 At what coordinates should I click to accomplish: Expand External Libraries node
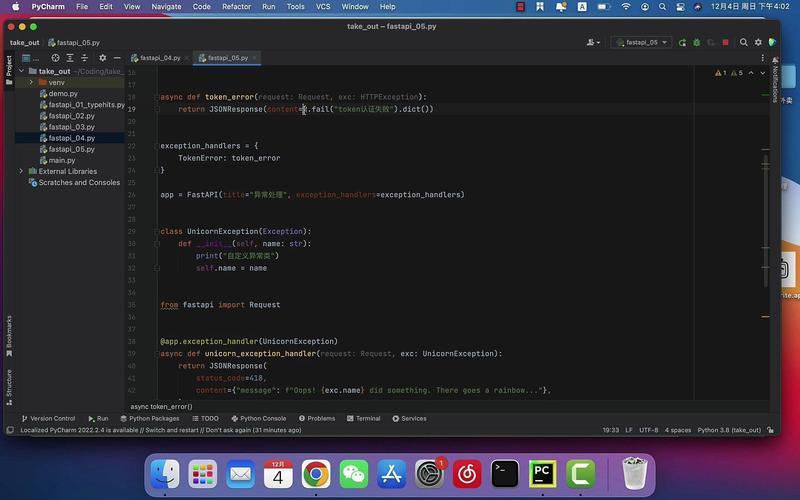click(x=21, y=171)
